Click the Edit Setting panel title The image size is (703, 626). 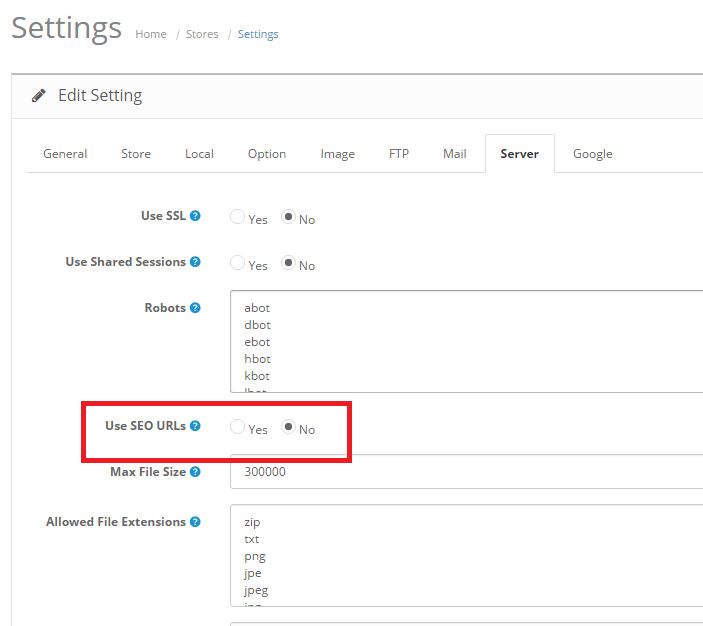100,96
